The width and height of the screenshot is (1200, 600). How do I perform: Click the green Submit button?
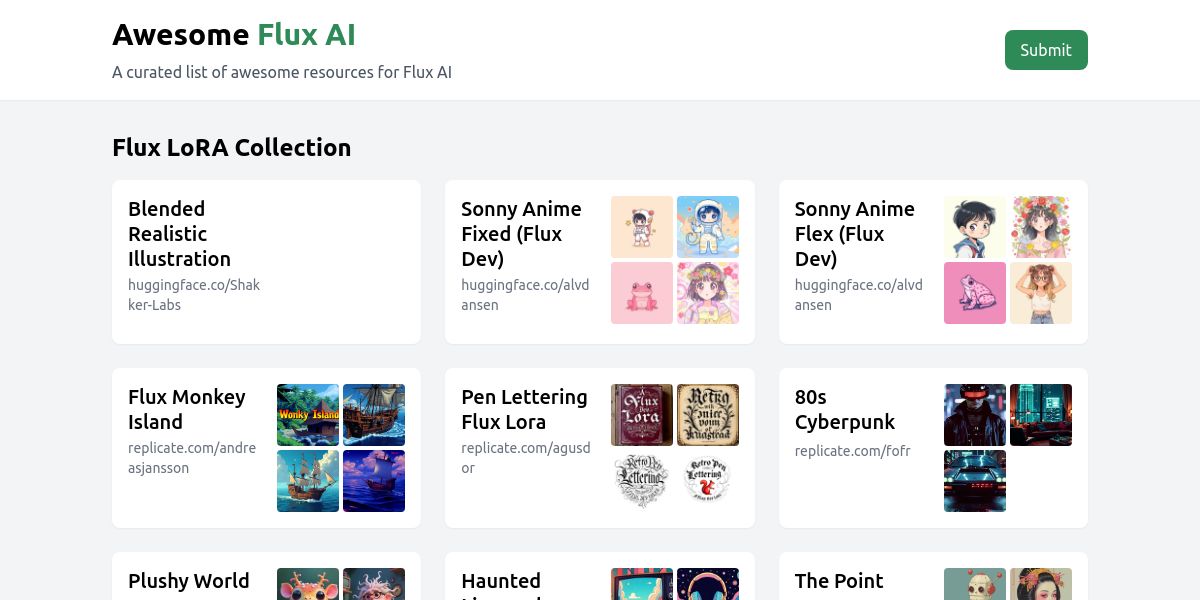click(1046, 50)
